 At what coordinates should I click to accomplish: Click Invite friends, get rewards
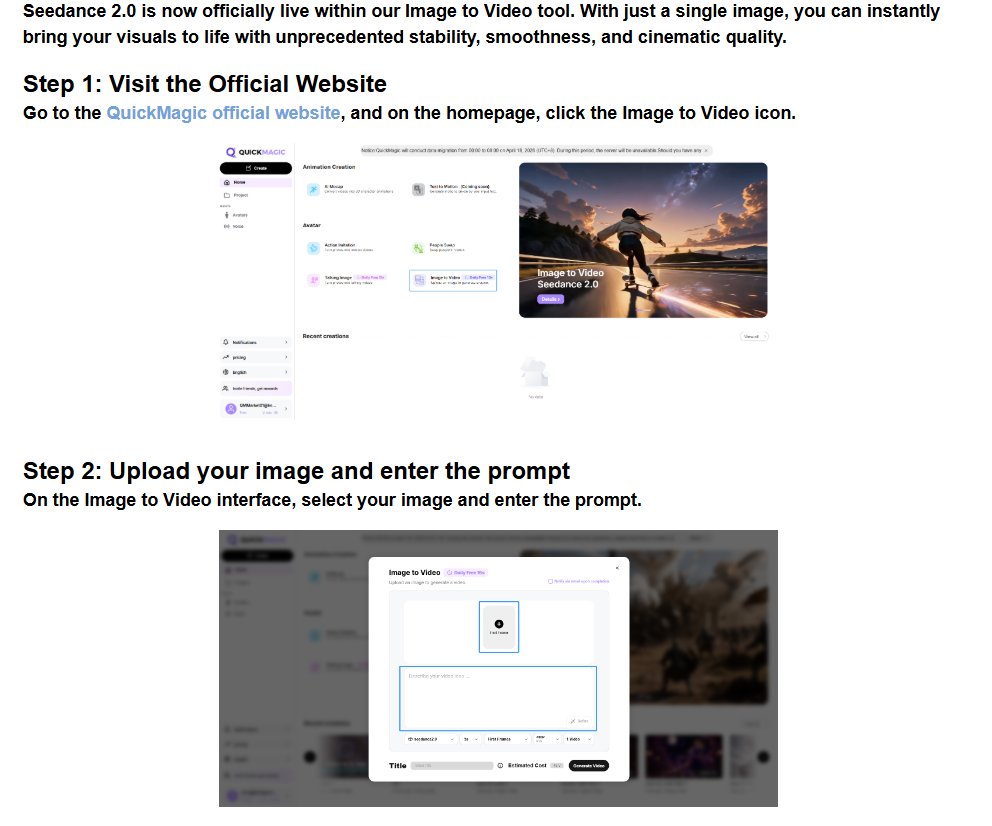(256, 388)
